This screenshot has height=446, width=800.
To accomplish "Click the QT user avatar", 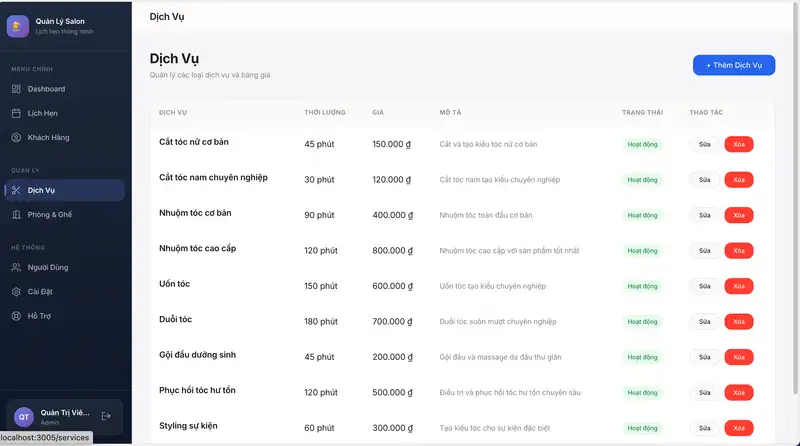I will 24,417.
